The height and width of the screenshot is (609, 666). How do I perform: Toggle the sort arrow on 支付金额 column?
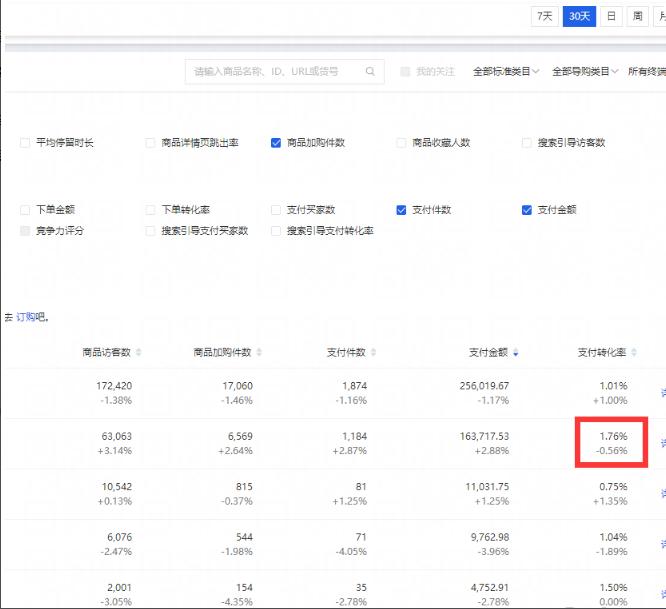pyautogui.click(x=515, y=352)
